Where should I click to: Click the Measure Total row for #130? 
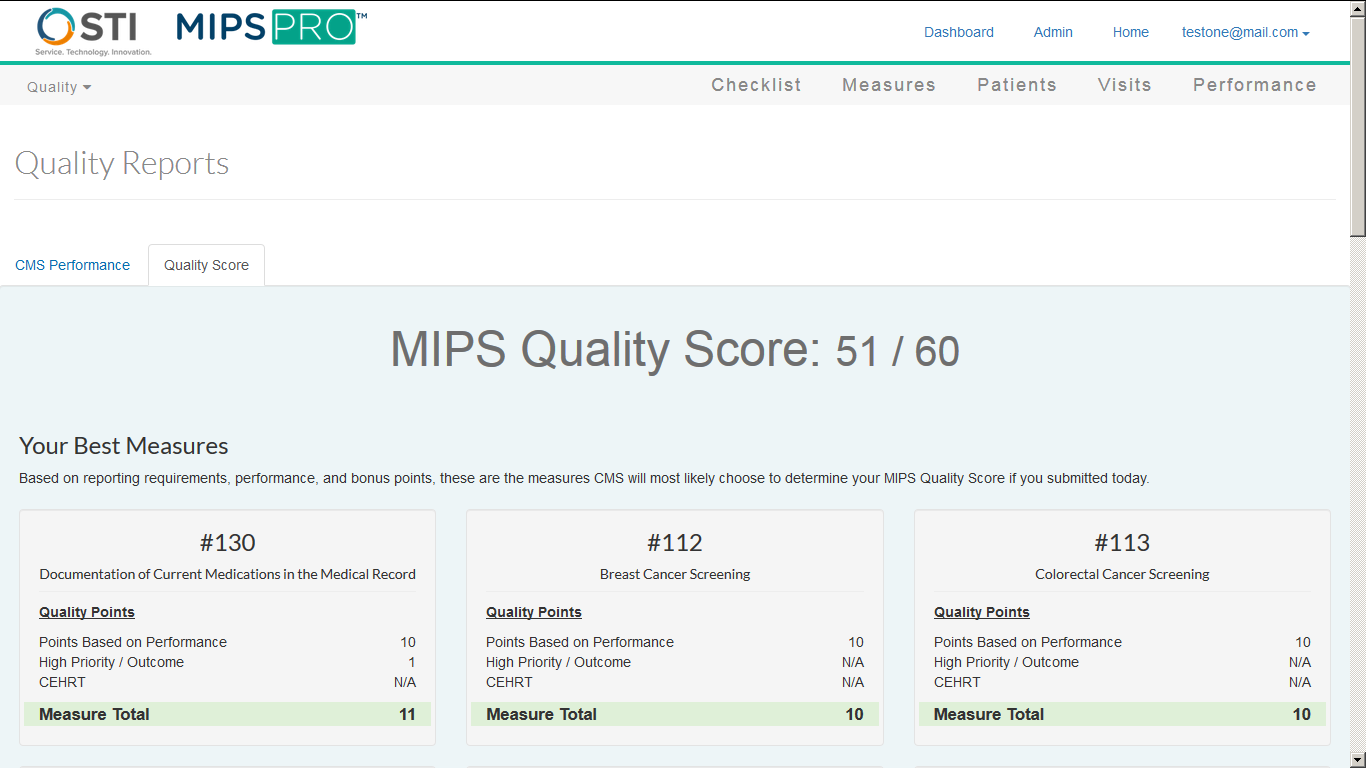point(227,714)
